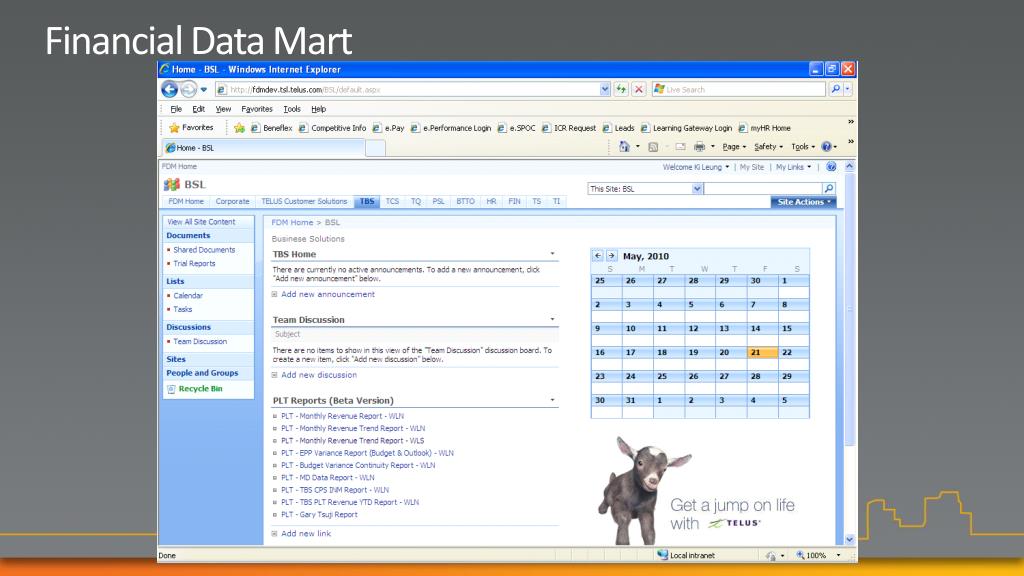The width and height of the screenshot is (1024, 576).
Task: Switch to the FIN navigation tab
Action: coord(515,201)
